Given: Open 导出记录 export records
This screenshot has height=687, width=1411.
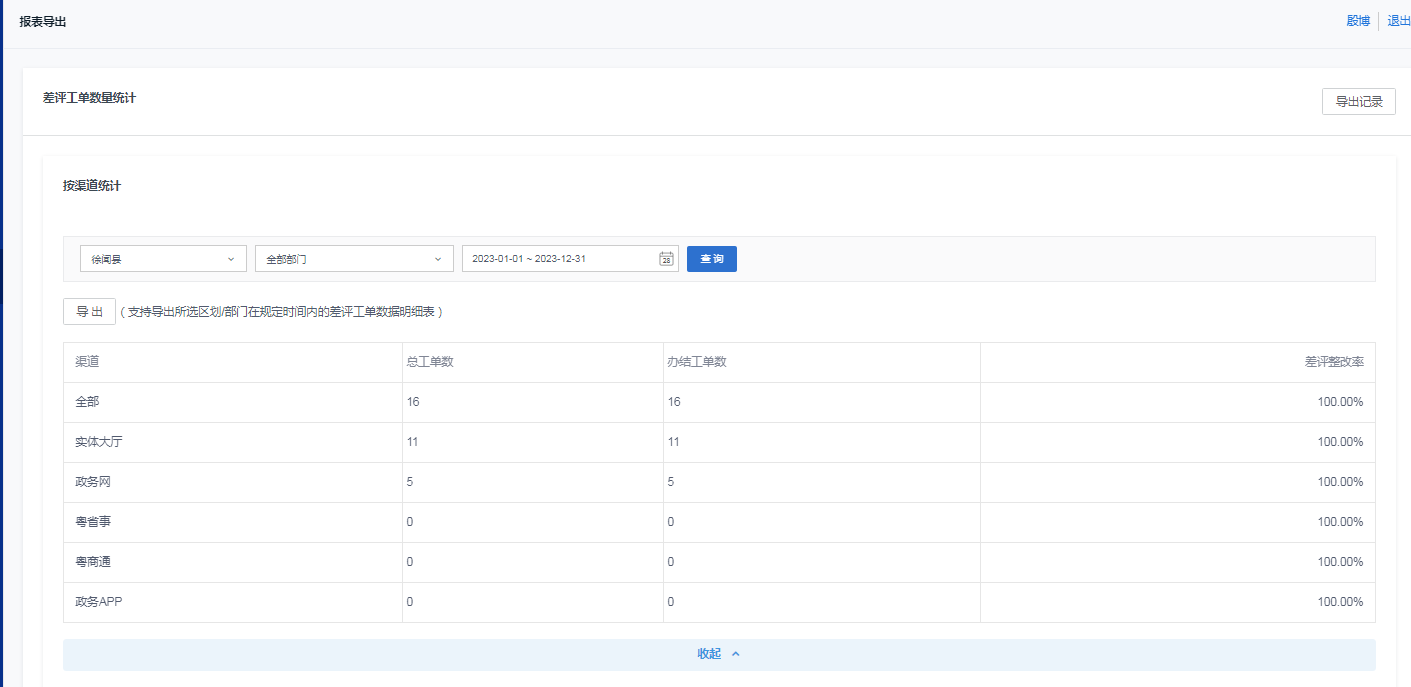Looking at the screenshot, I should tap(1358, 101).
